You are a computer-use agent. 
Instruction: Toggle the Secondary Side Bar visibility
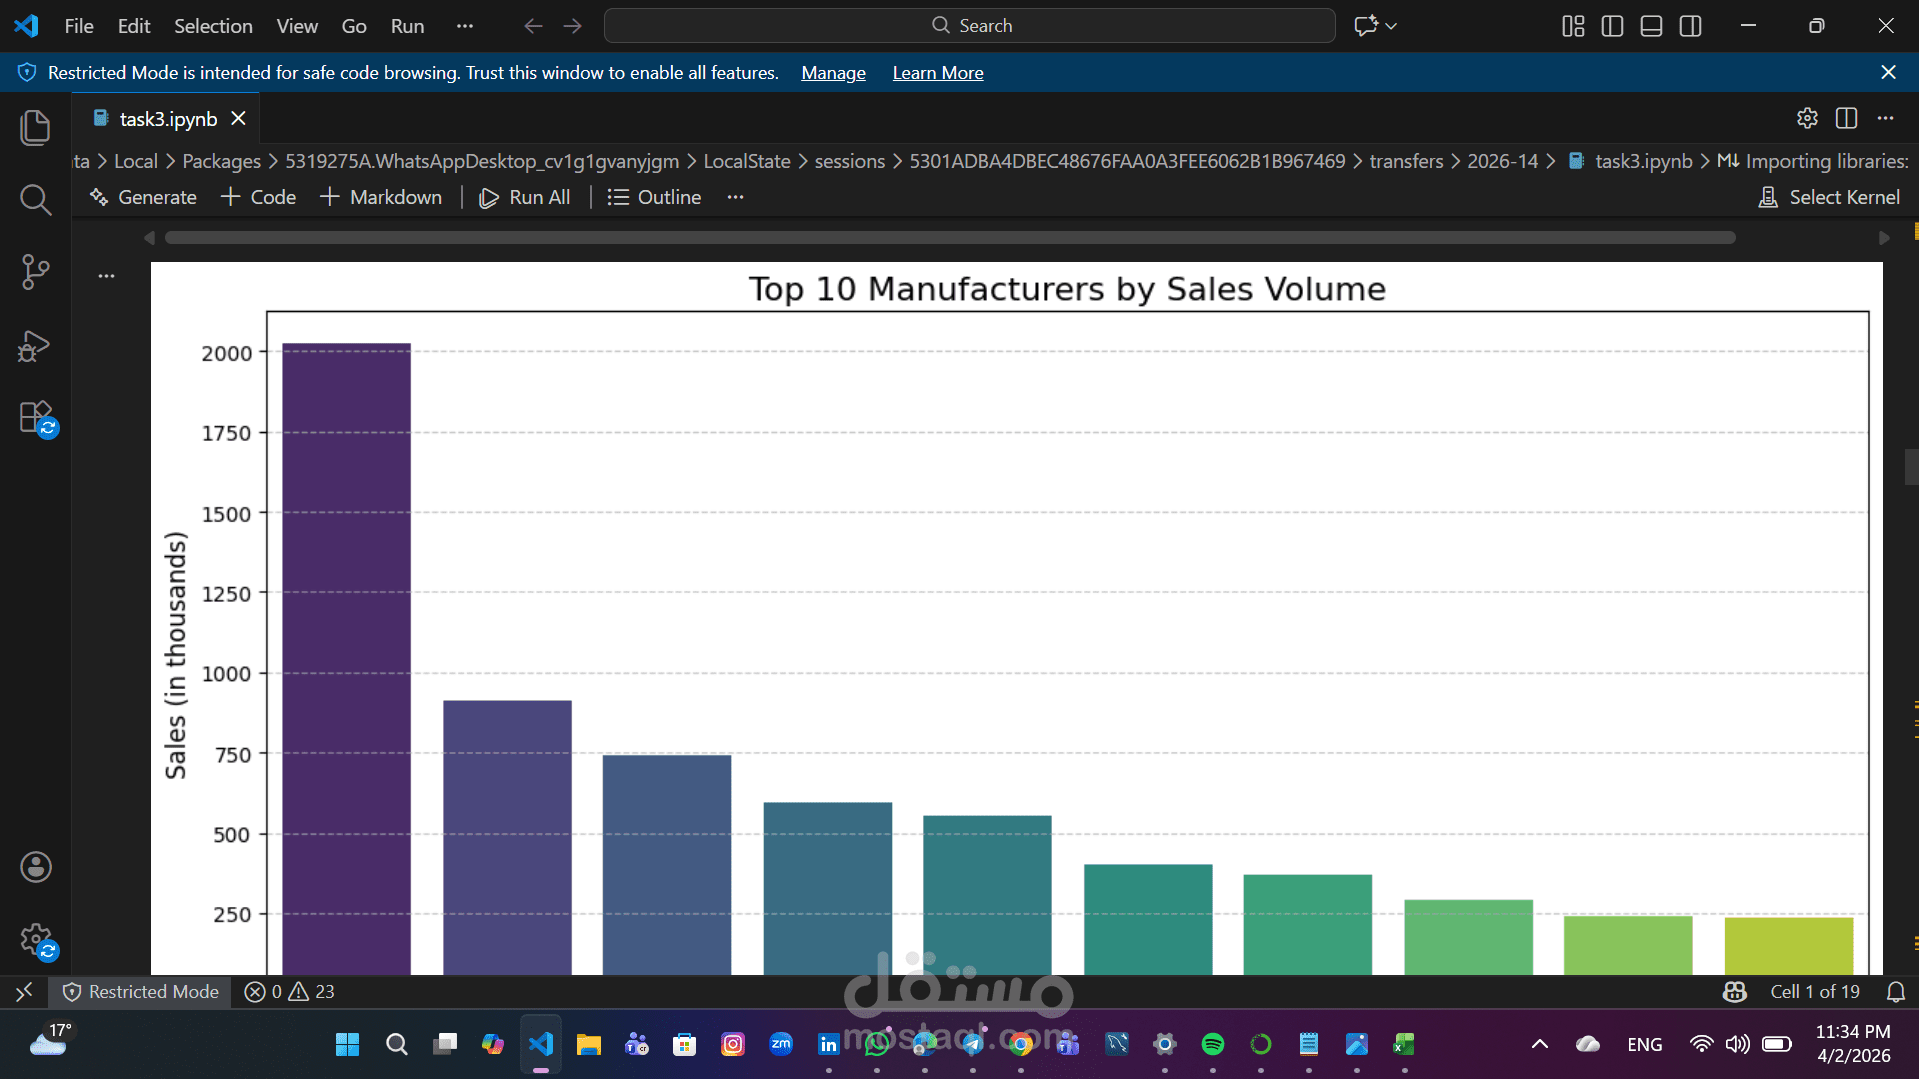(1690, 25)
